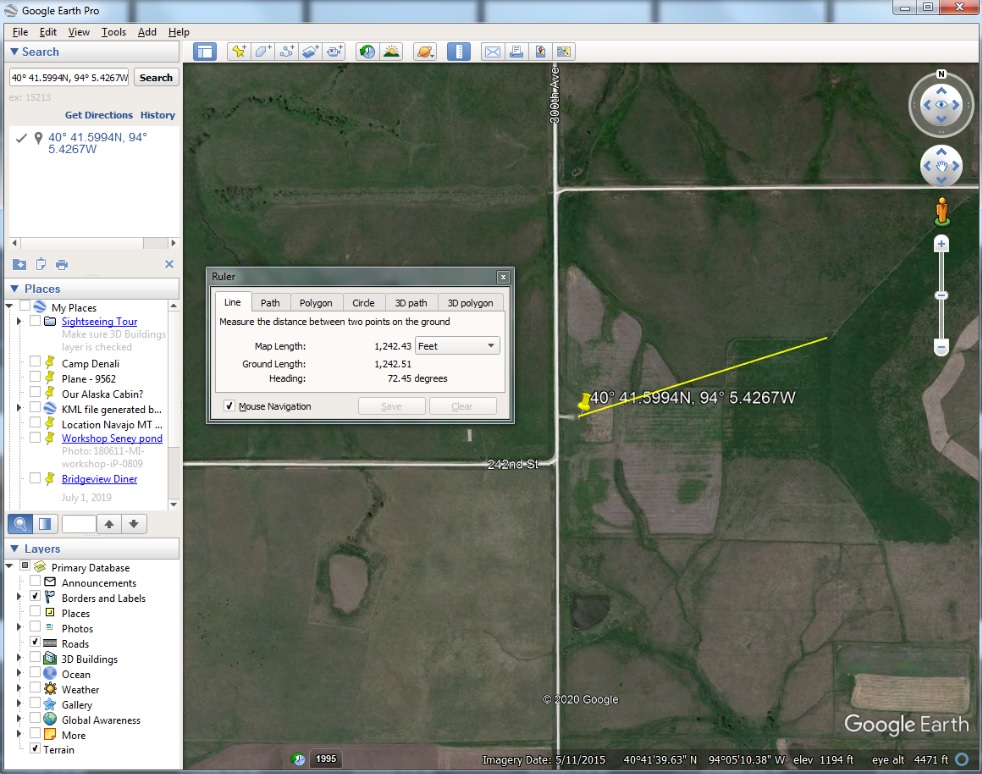Switch between Earth, Sky and planets
Screen dimensions: 982x774
[x=425, y=51]
